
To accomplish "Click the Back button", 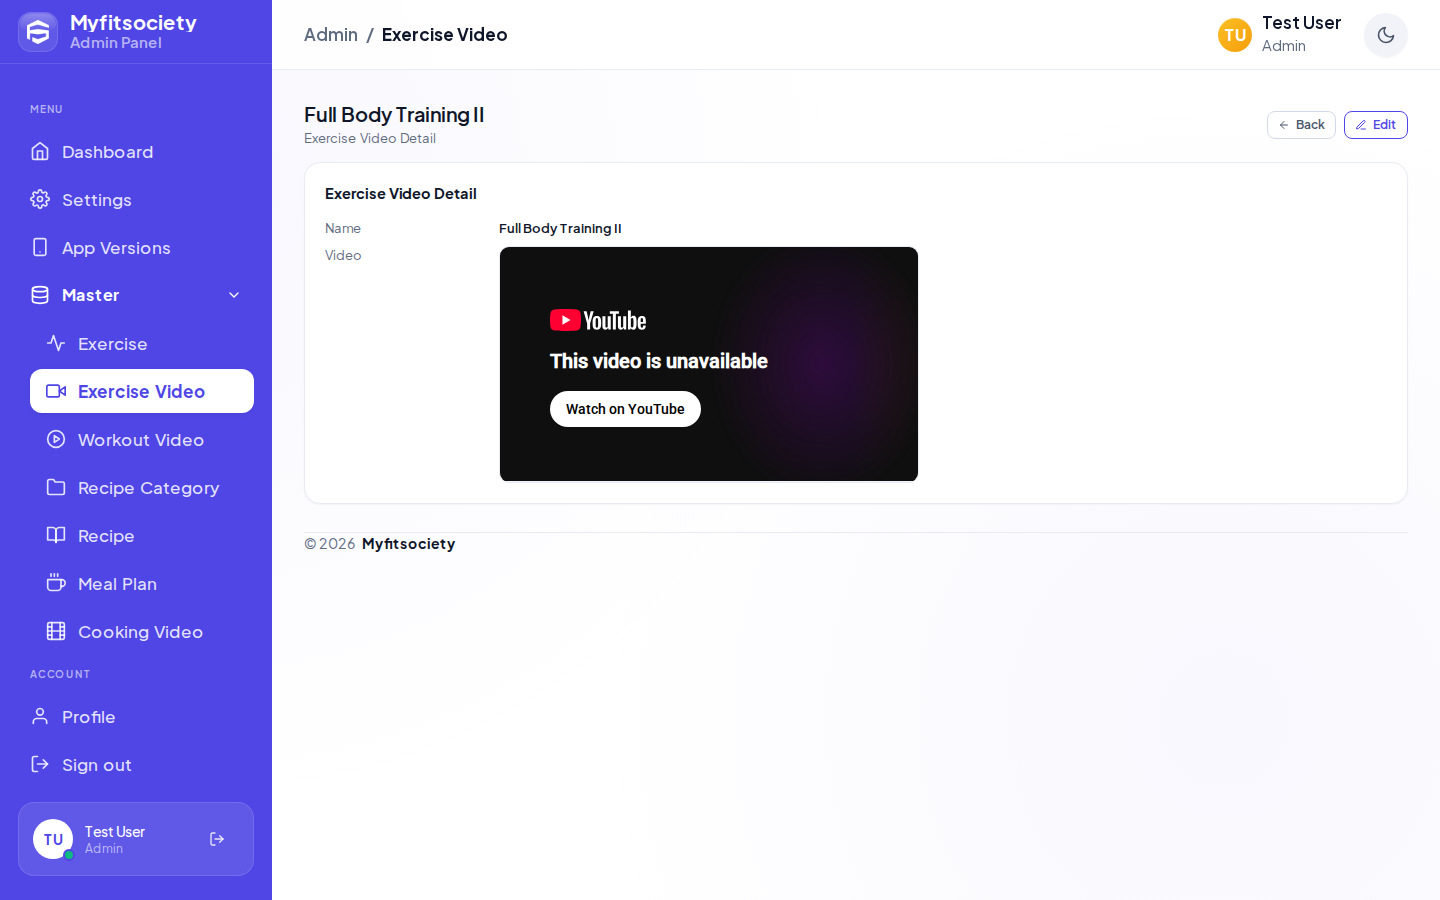I will tap(1301, 125).
